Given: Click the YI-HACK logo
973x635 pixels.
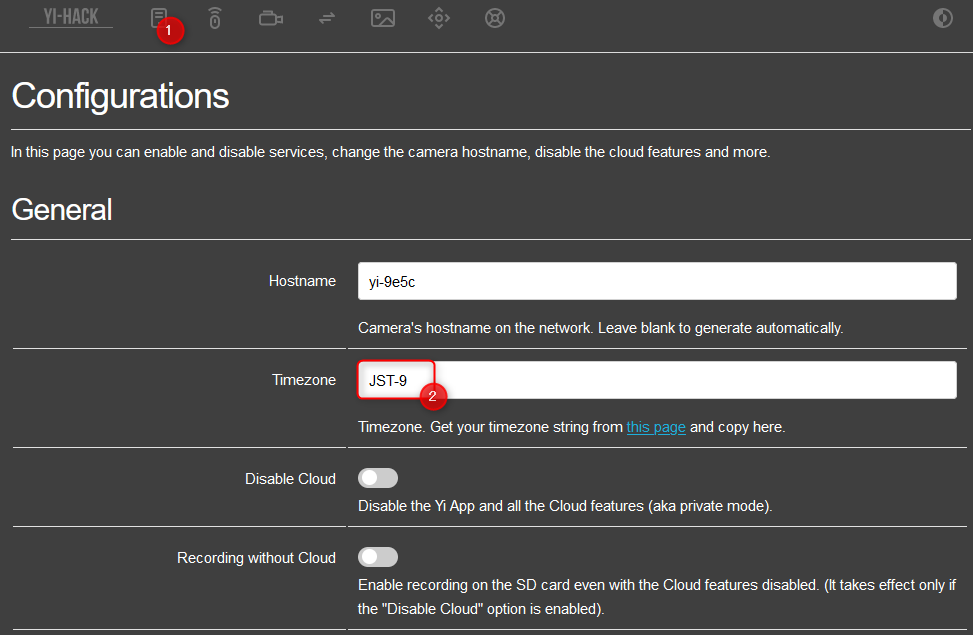Looking at the screenshot, I should click(71, 17).
